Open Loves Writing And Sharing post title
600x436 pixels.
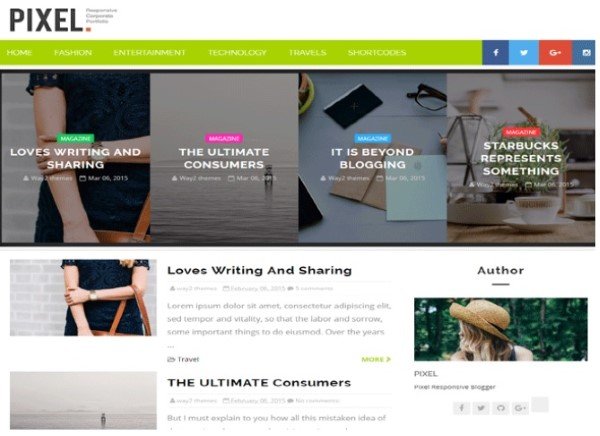pos(259,270)
